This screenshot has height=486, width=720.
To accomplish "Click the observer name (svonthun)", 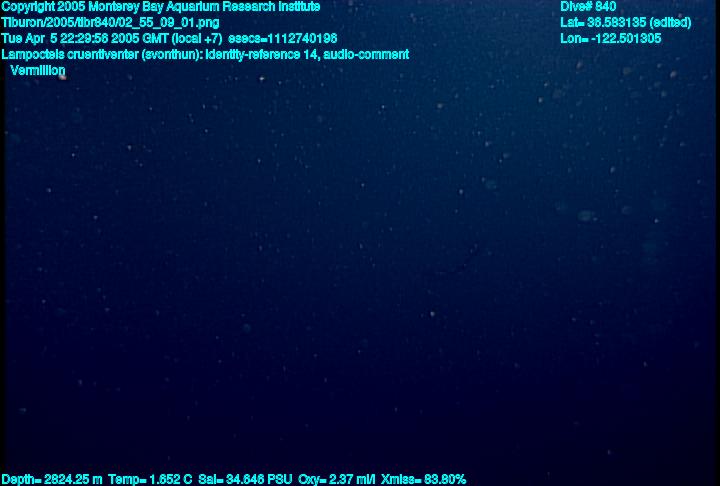I will point(172,55).
